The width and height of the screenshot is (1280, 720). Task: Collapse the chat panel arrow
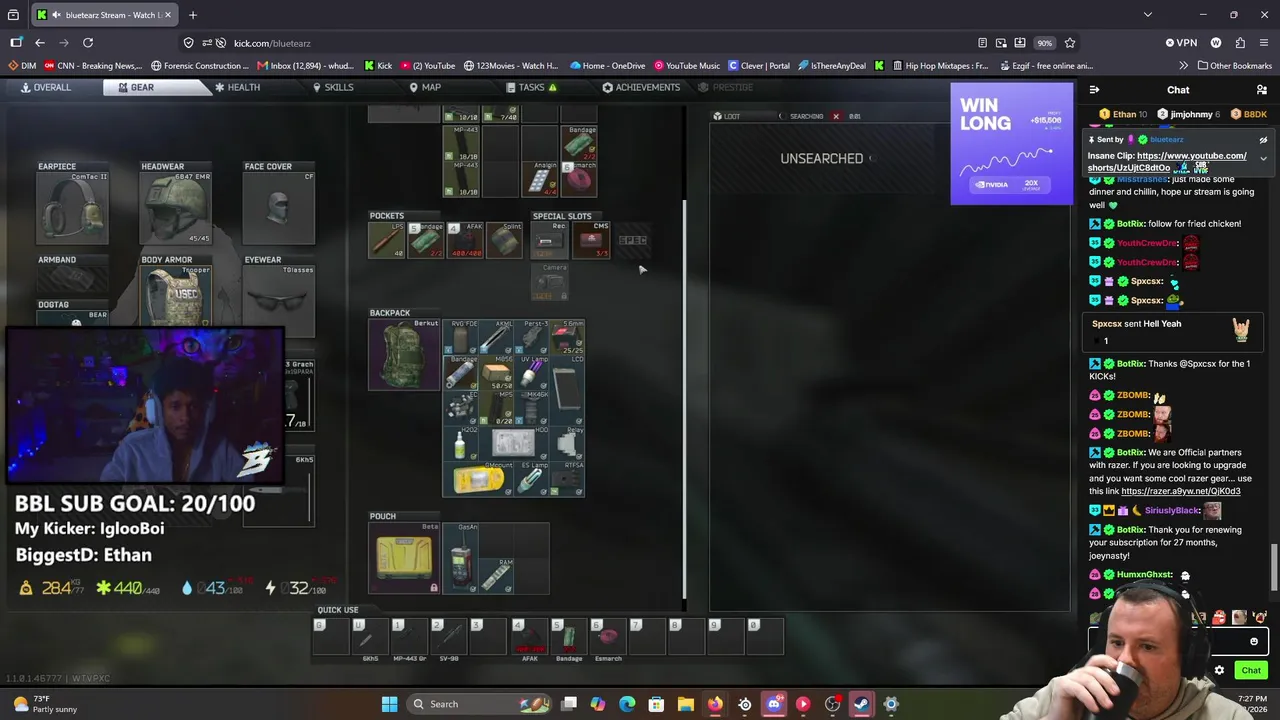point(1095,90)
